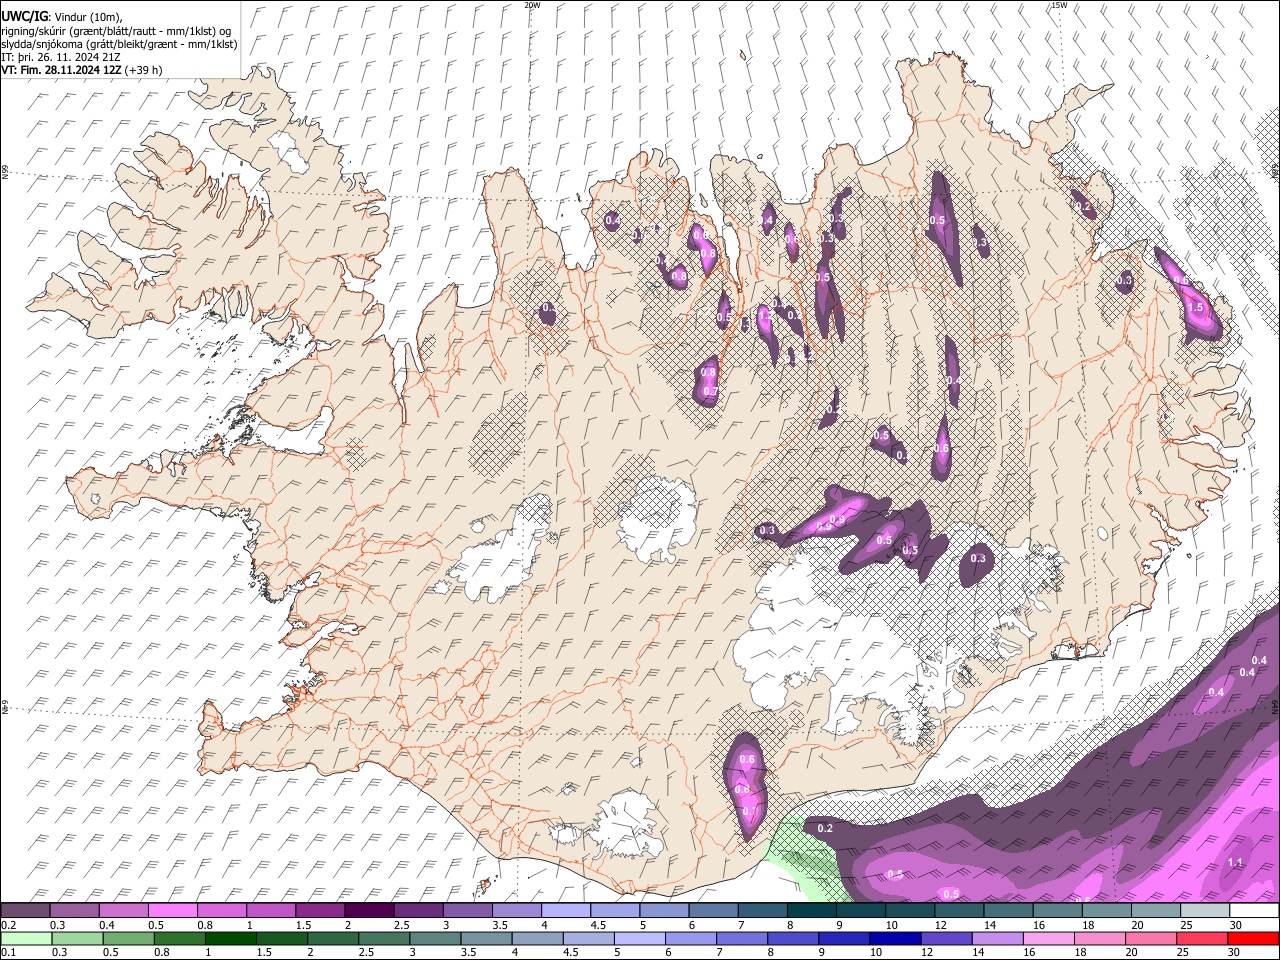Click the dark teal snow swatch at 8

[811, 911]
